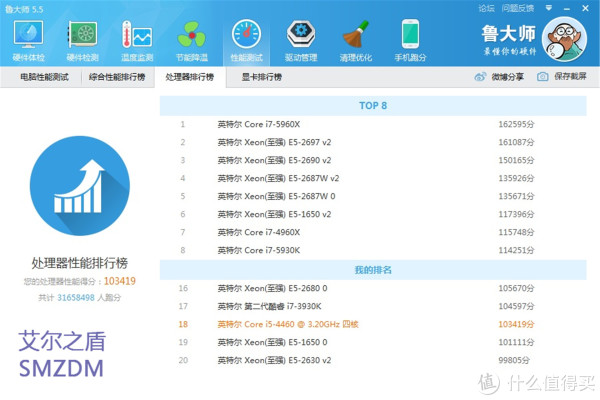Click the 117396分 score

[516, 214]
